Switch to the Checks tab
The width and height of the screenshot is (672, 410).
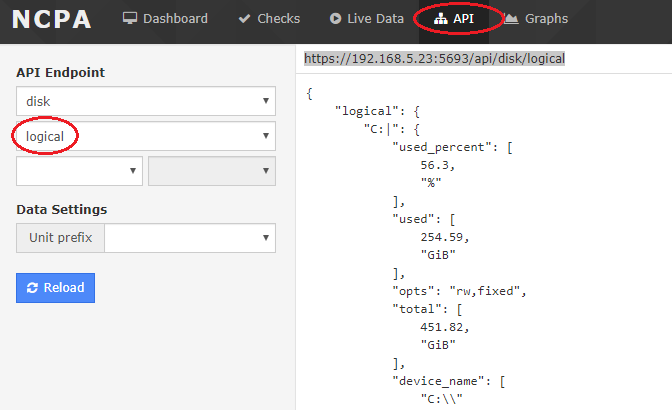click(x=278, y=19)
